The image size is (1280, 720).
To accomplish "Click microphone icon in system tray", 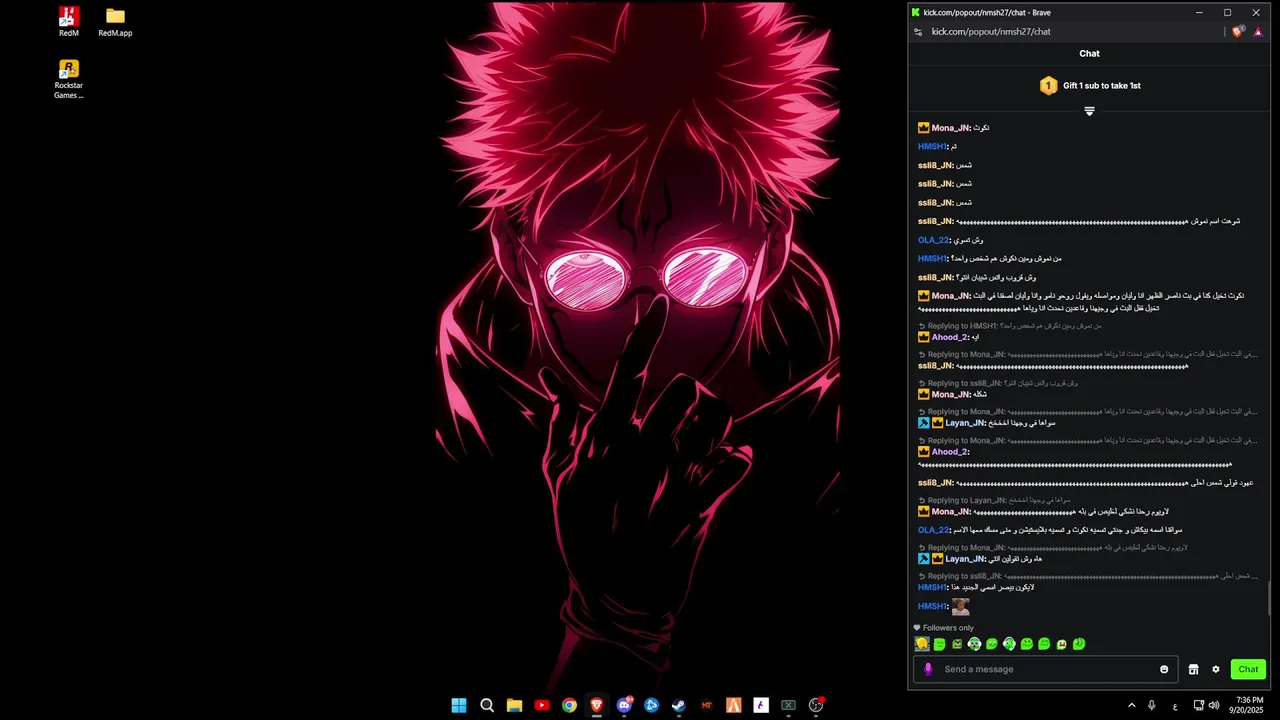I will click(1152, 705).
